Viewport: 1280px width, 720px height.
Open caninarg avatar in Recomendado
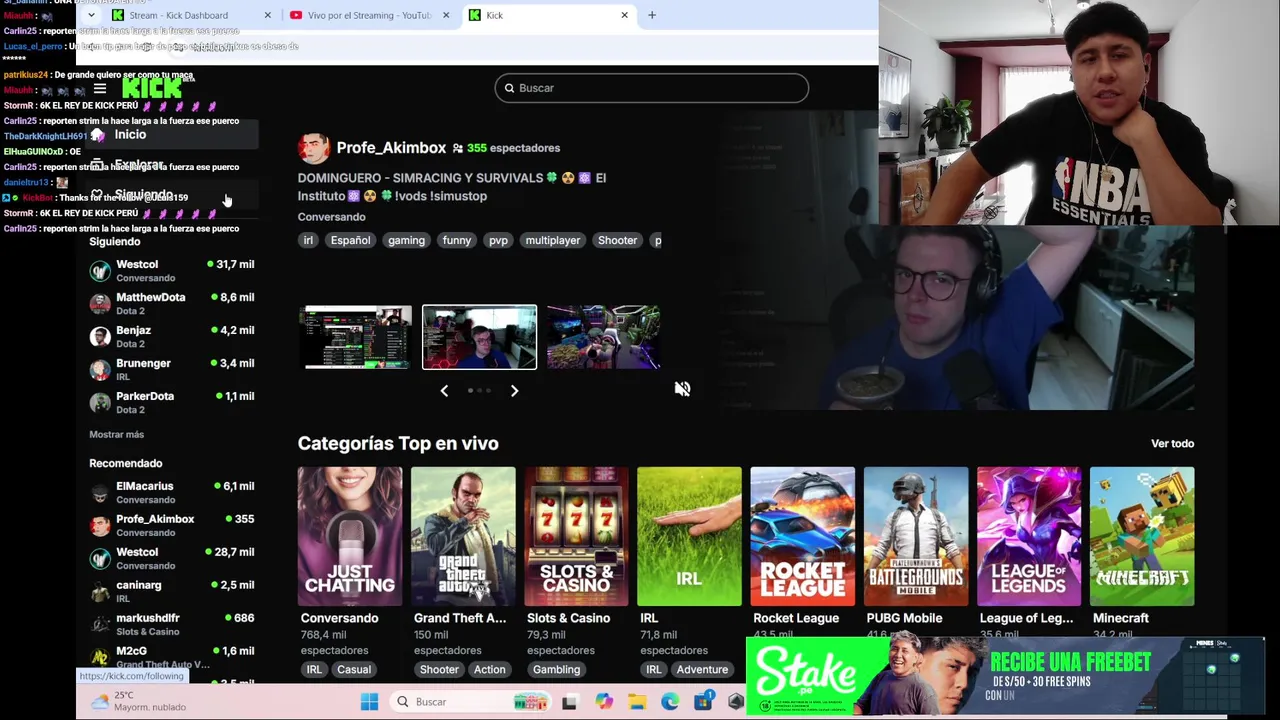(x=100, y=591)
